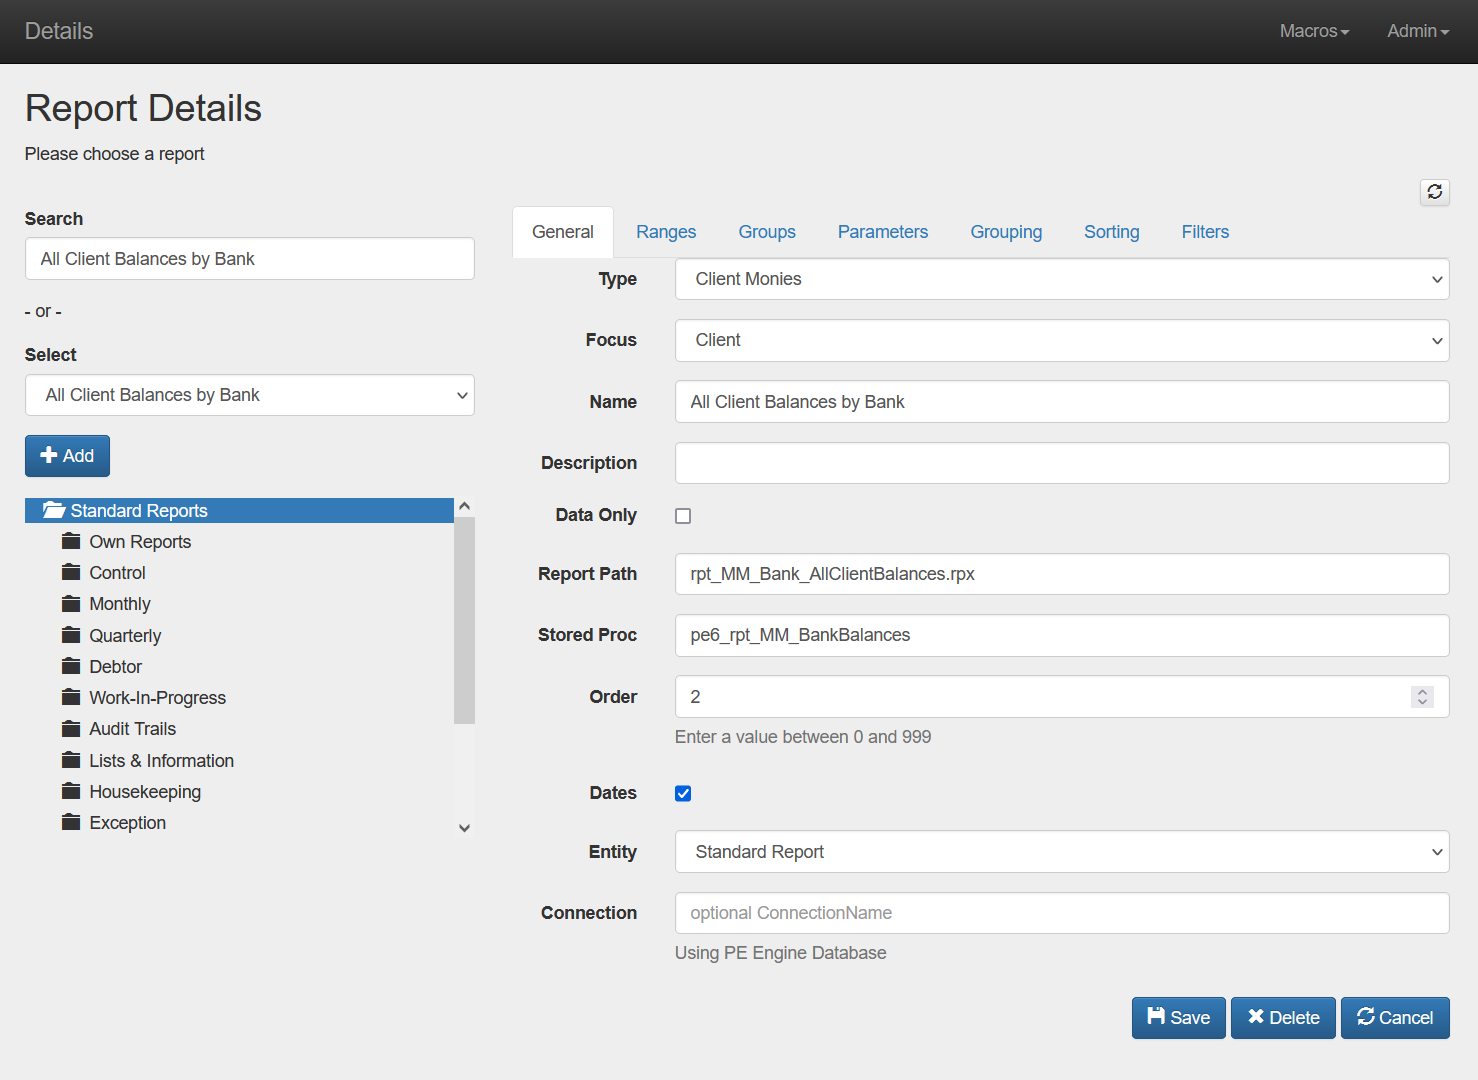
Task: Toggle the Data Only checkbox
Action: pyautogui.click(x=683, y=516)
